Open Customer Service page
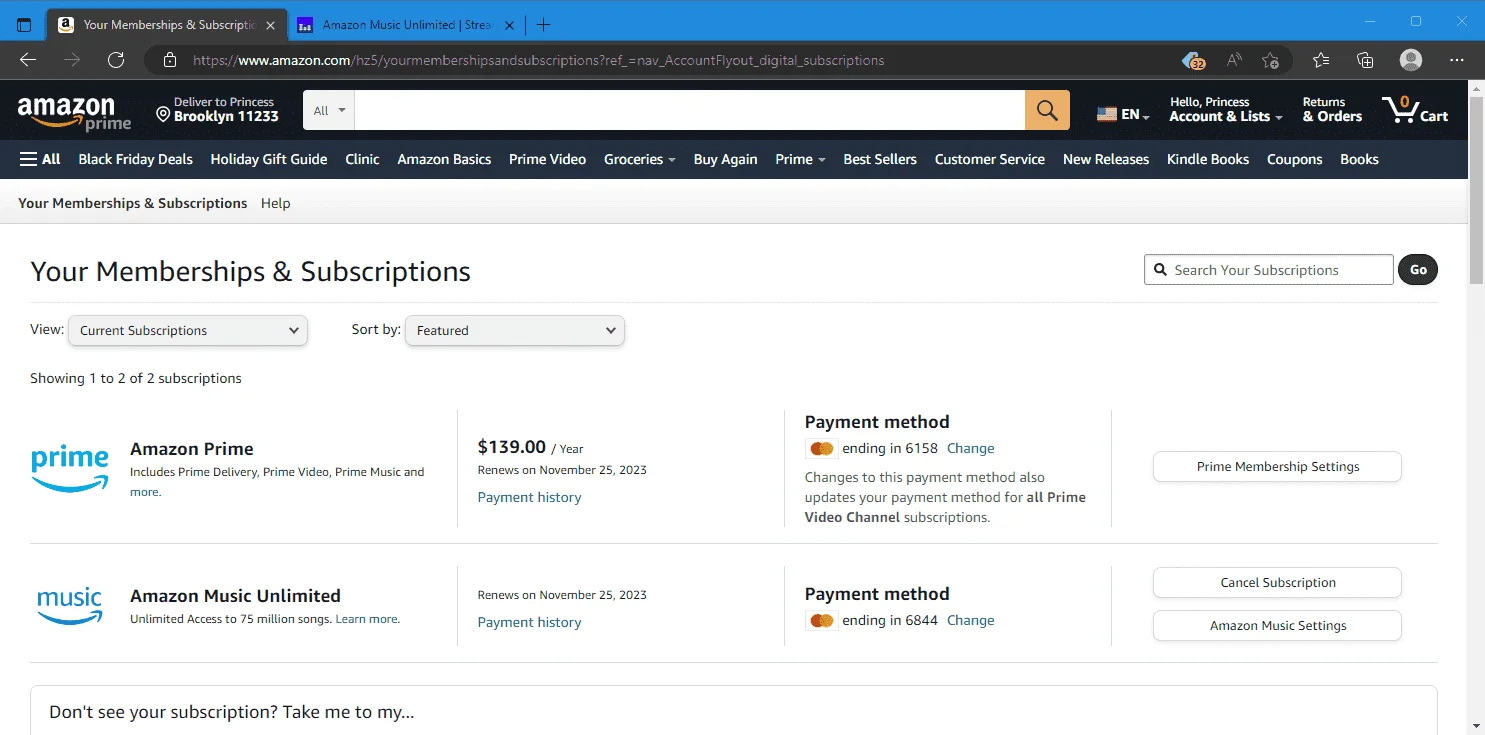This screenshot has width=1485, height=735. coord(989,159)
